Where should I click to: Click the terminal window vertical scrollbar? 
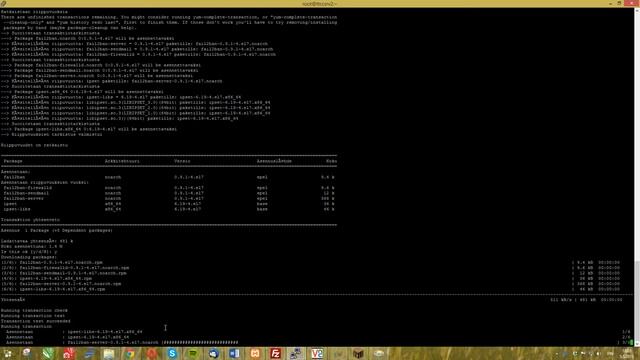point(637,176)
